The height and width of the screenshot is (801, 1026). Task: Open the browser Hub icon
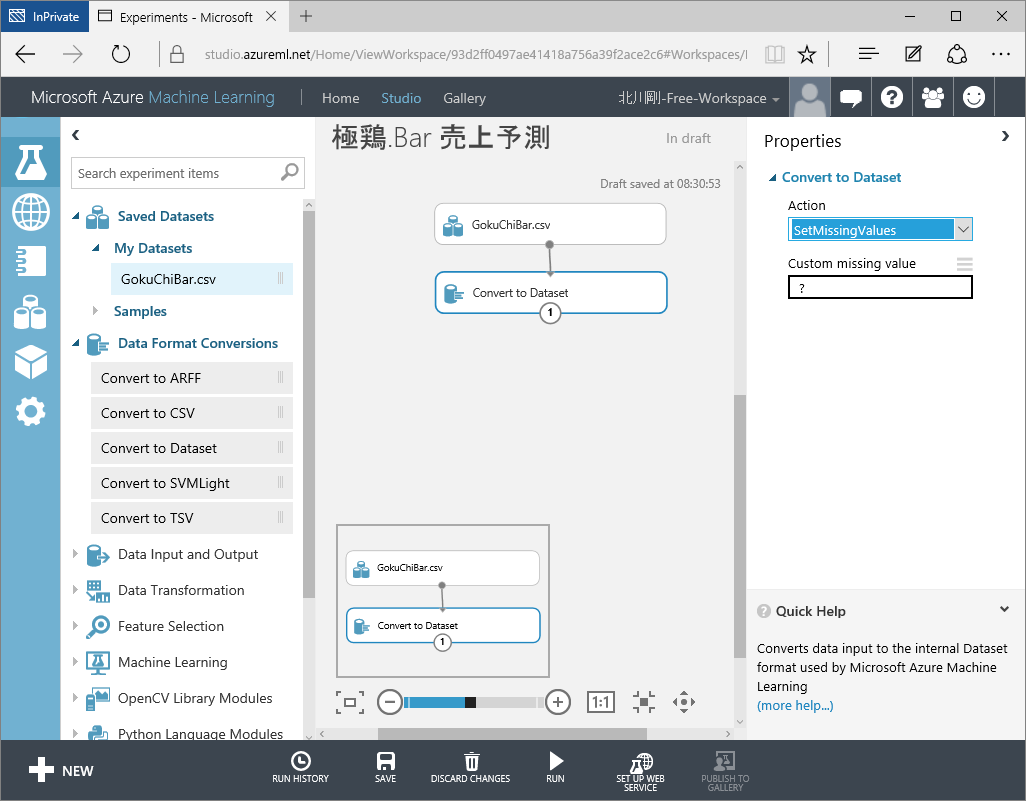(x=868, y=54)
